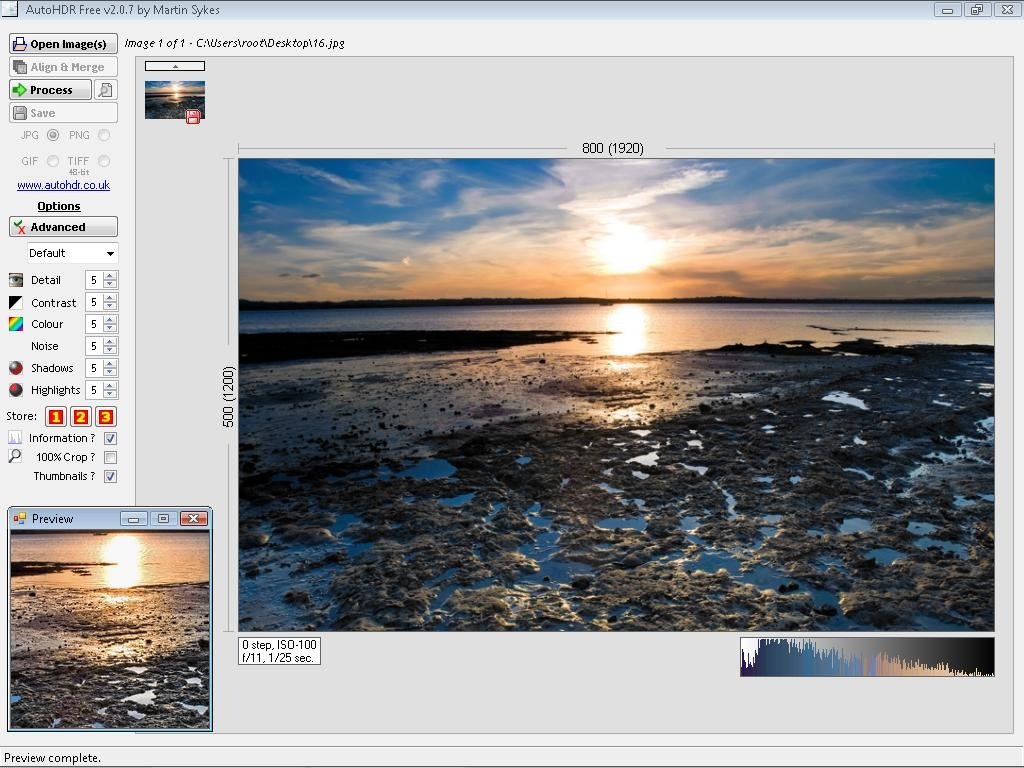Click the Preview window cropped image
The width and height of the screenshot is (1024, 768).
(110, 630)
